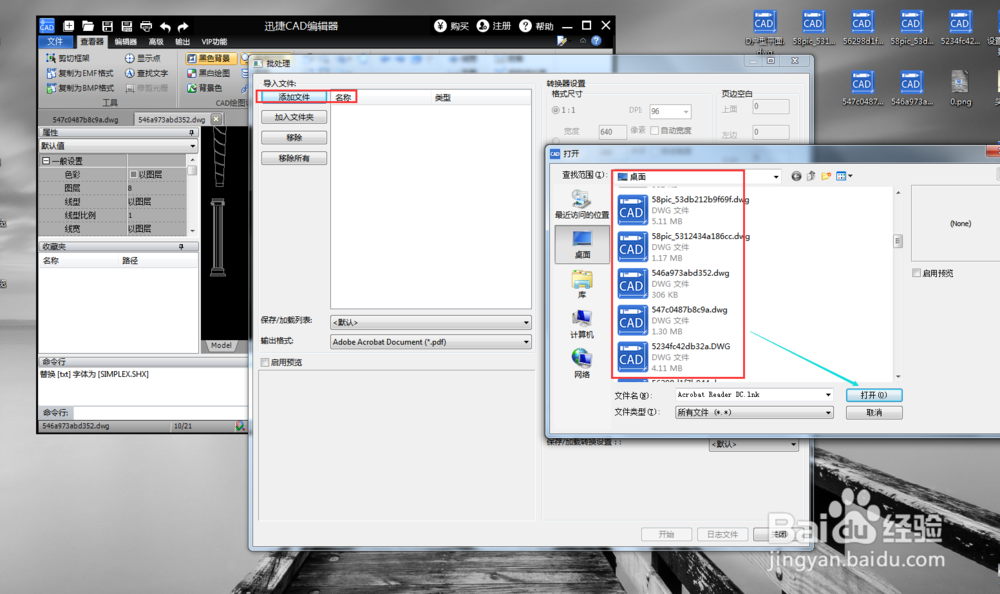Click the Print icon in title bar
Viewport: 1000px width, 594px height.
tap(146, 26)
